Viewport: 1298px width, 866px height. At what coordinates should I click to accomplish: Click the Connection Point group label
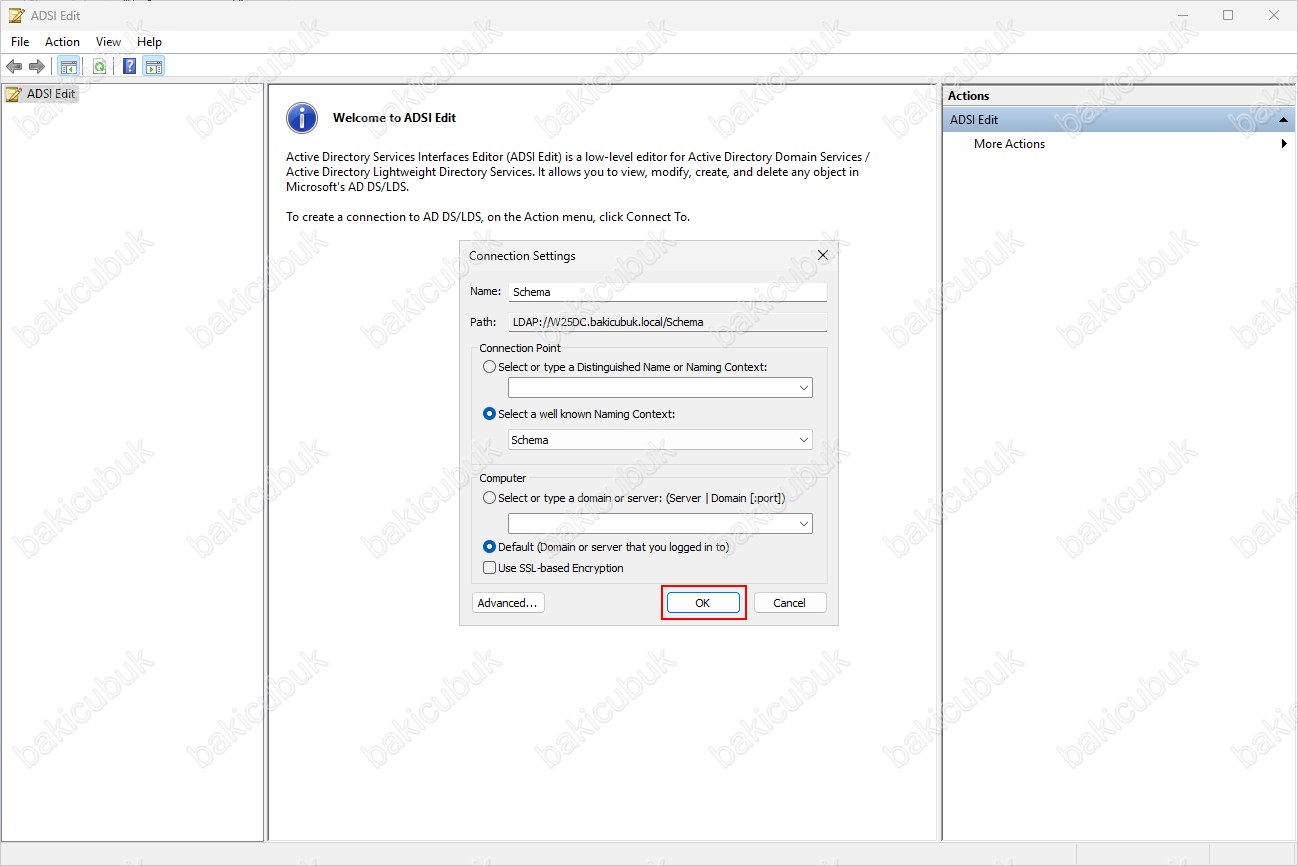[520, 348]
